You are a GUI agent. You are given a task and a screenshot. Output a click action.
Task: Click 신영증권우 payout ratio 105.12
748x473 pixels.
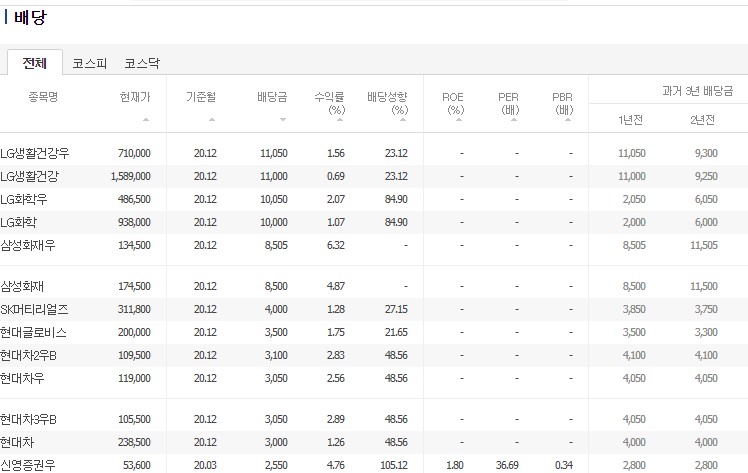click(394, 465)
